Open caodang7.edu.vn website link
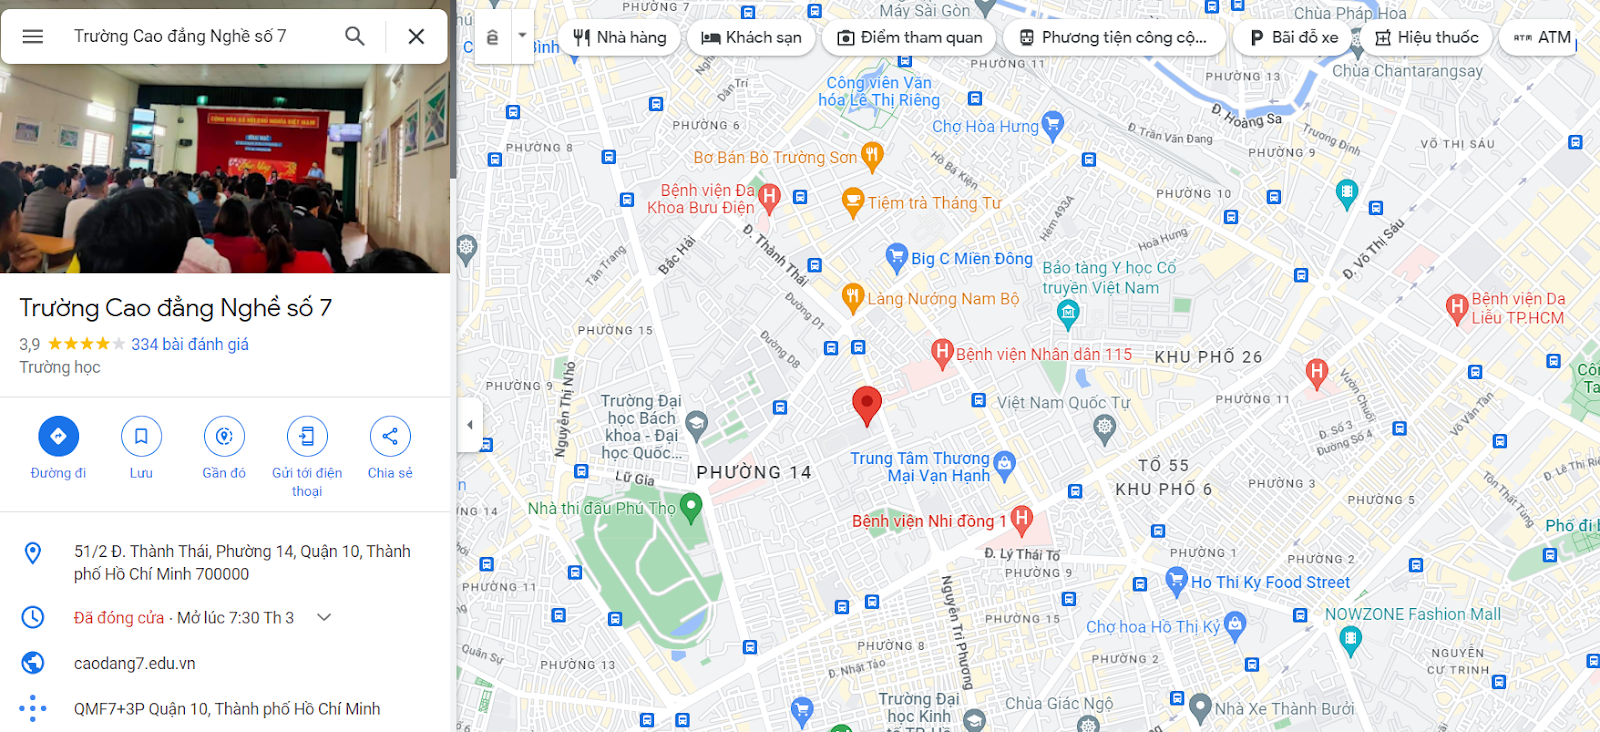Image resolution: width=1600 pixels, height=732 pixels. pyautogui.click(x=135, y=663)
